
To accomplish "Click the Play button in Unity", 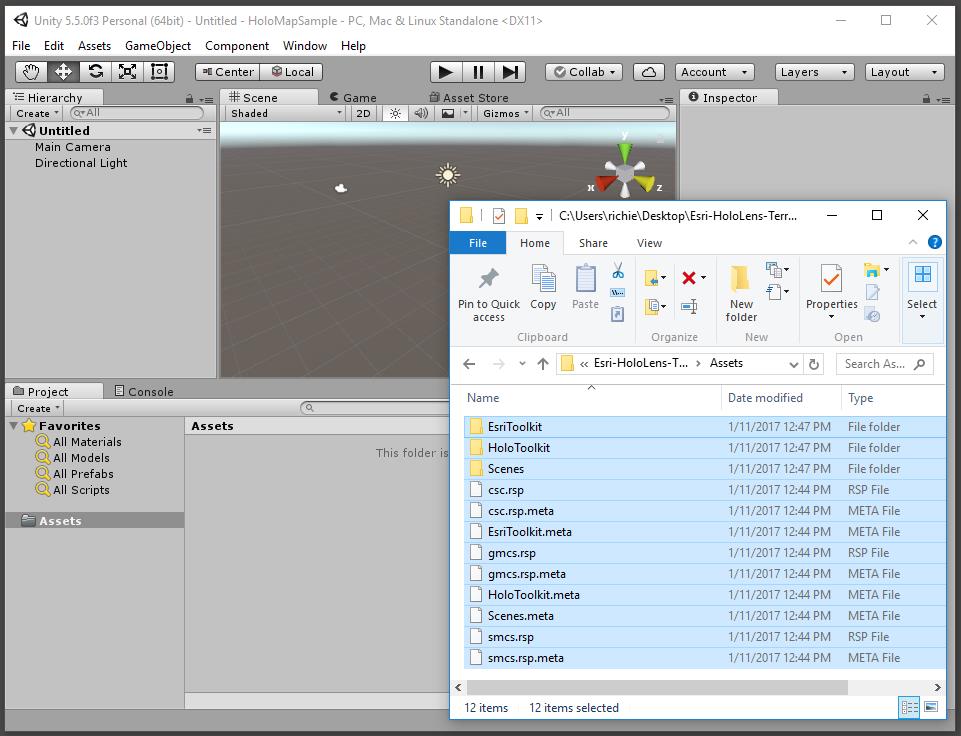I will click(x=446, y=72).
